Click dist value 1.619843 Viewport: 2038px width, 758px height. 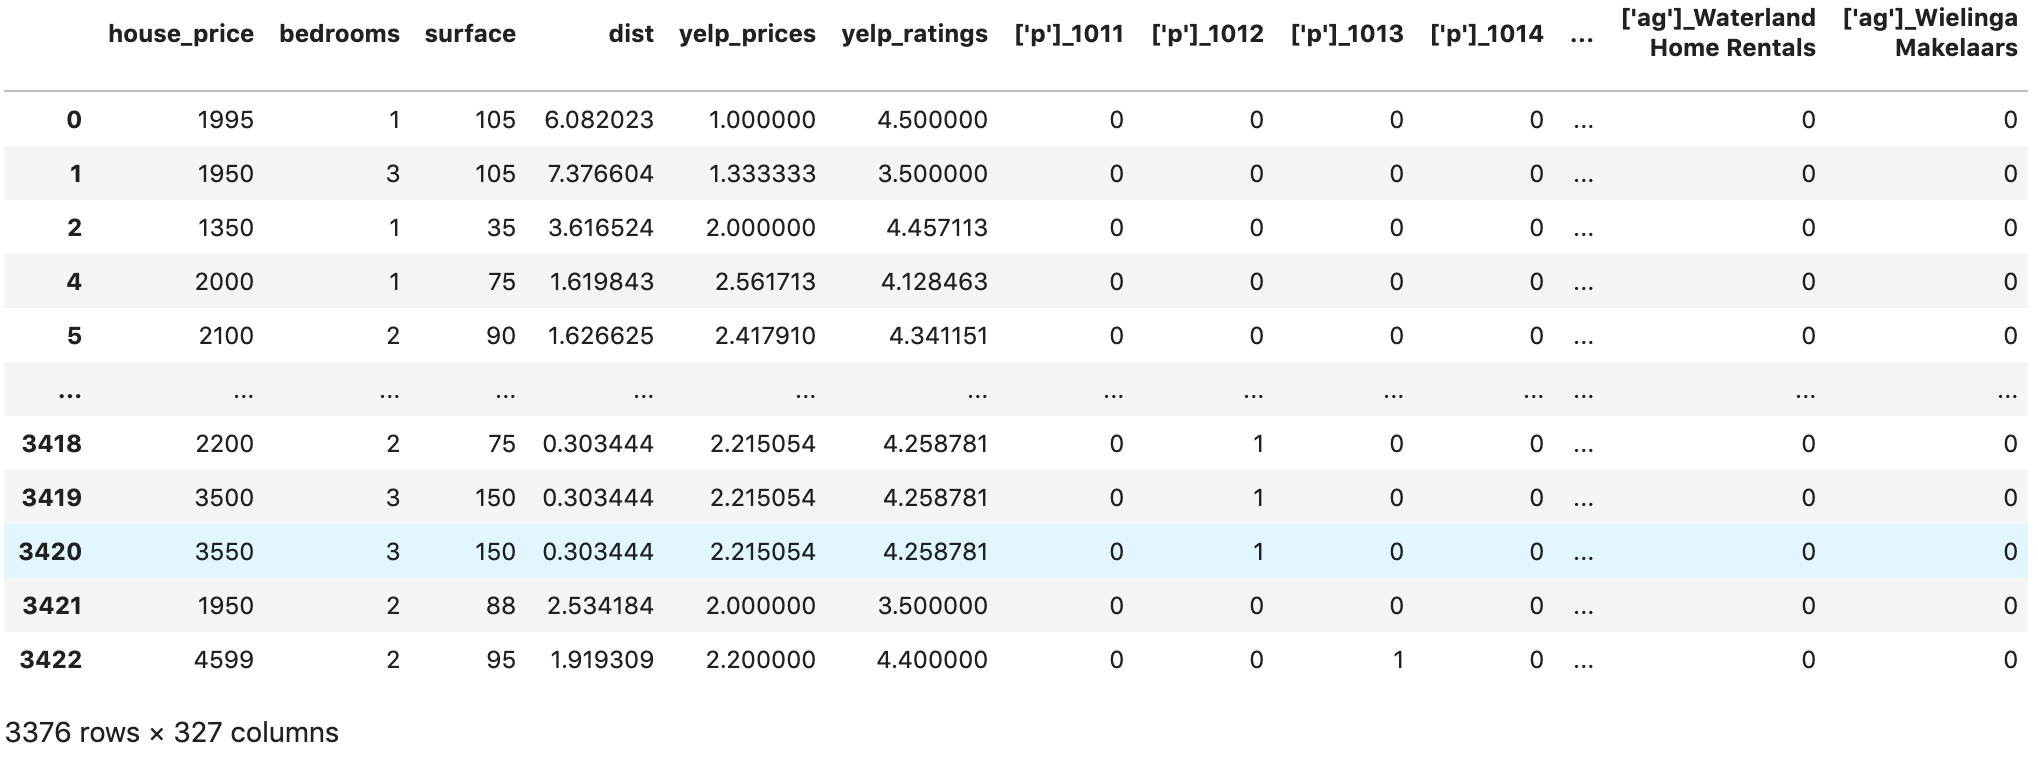click(601, 282)
